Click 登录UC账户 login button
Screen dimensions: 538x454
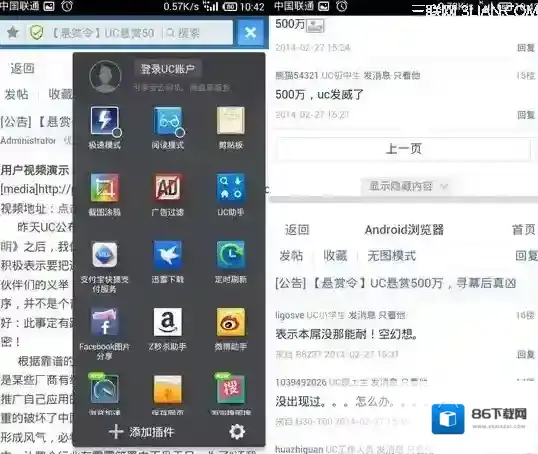click(167, 69)
